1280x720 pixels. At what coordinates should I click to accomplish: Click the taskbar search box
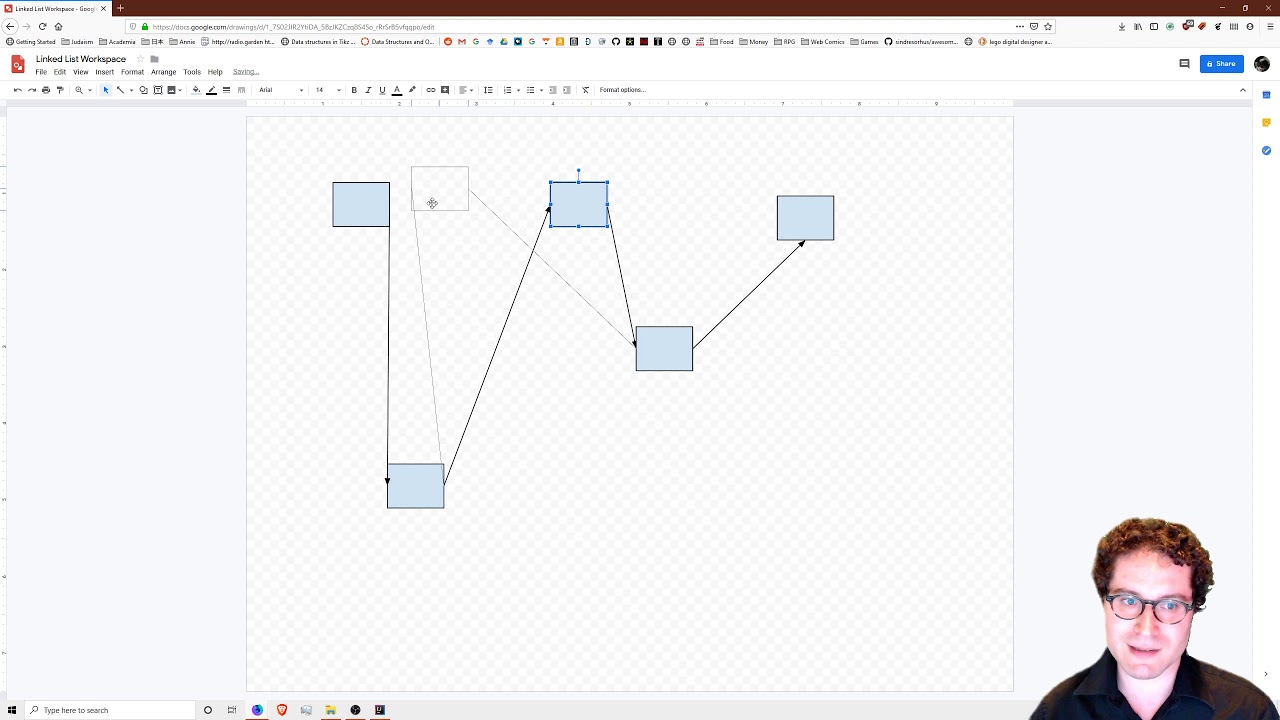pyautogui.click(x=108, y=710)
